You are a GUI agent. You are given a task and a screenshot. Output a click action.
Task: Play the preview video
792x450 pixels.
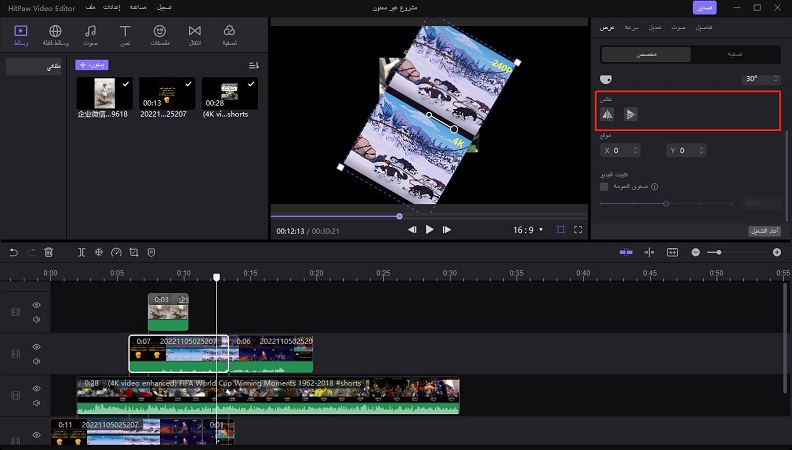point(429,229)
